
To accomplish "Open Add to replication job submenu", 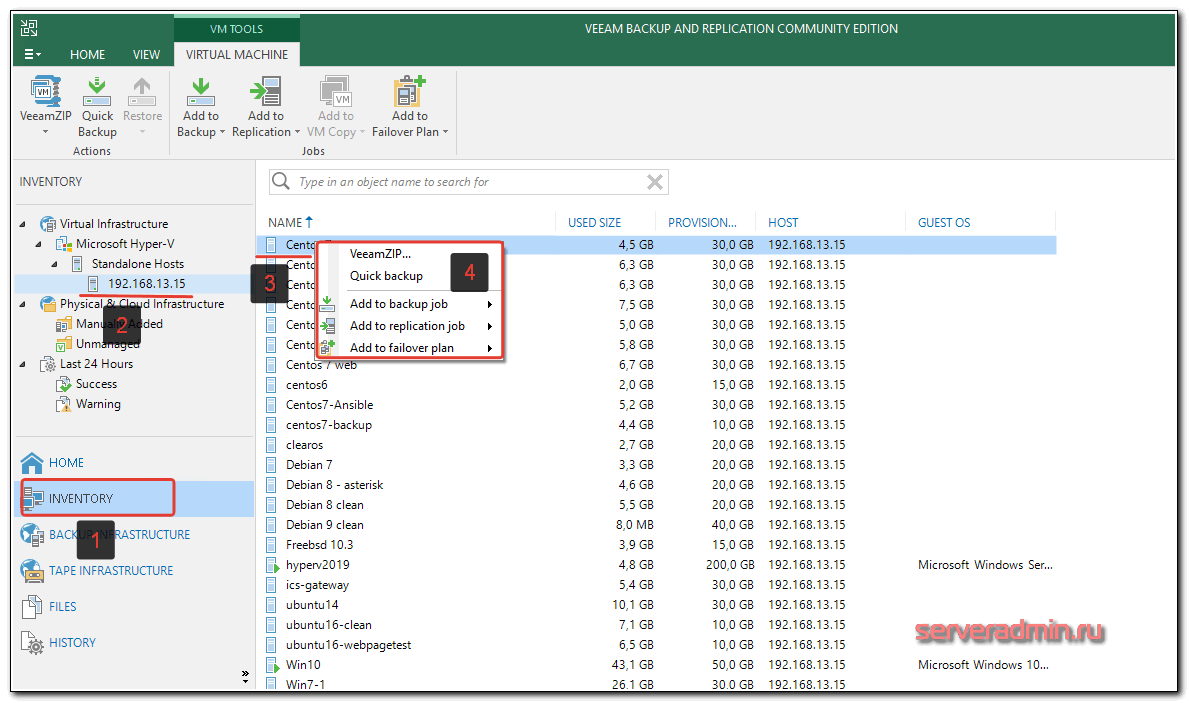I will [407, 326].
